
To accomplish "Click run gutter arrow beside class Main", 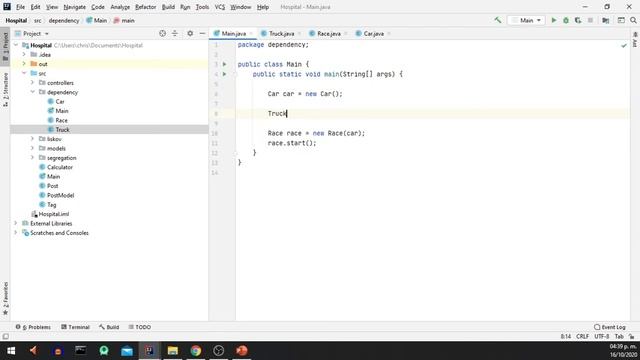I will 224,64.
